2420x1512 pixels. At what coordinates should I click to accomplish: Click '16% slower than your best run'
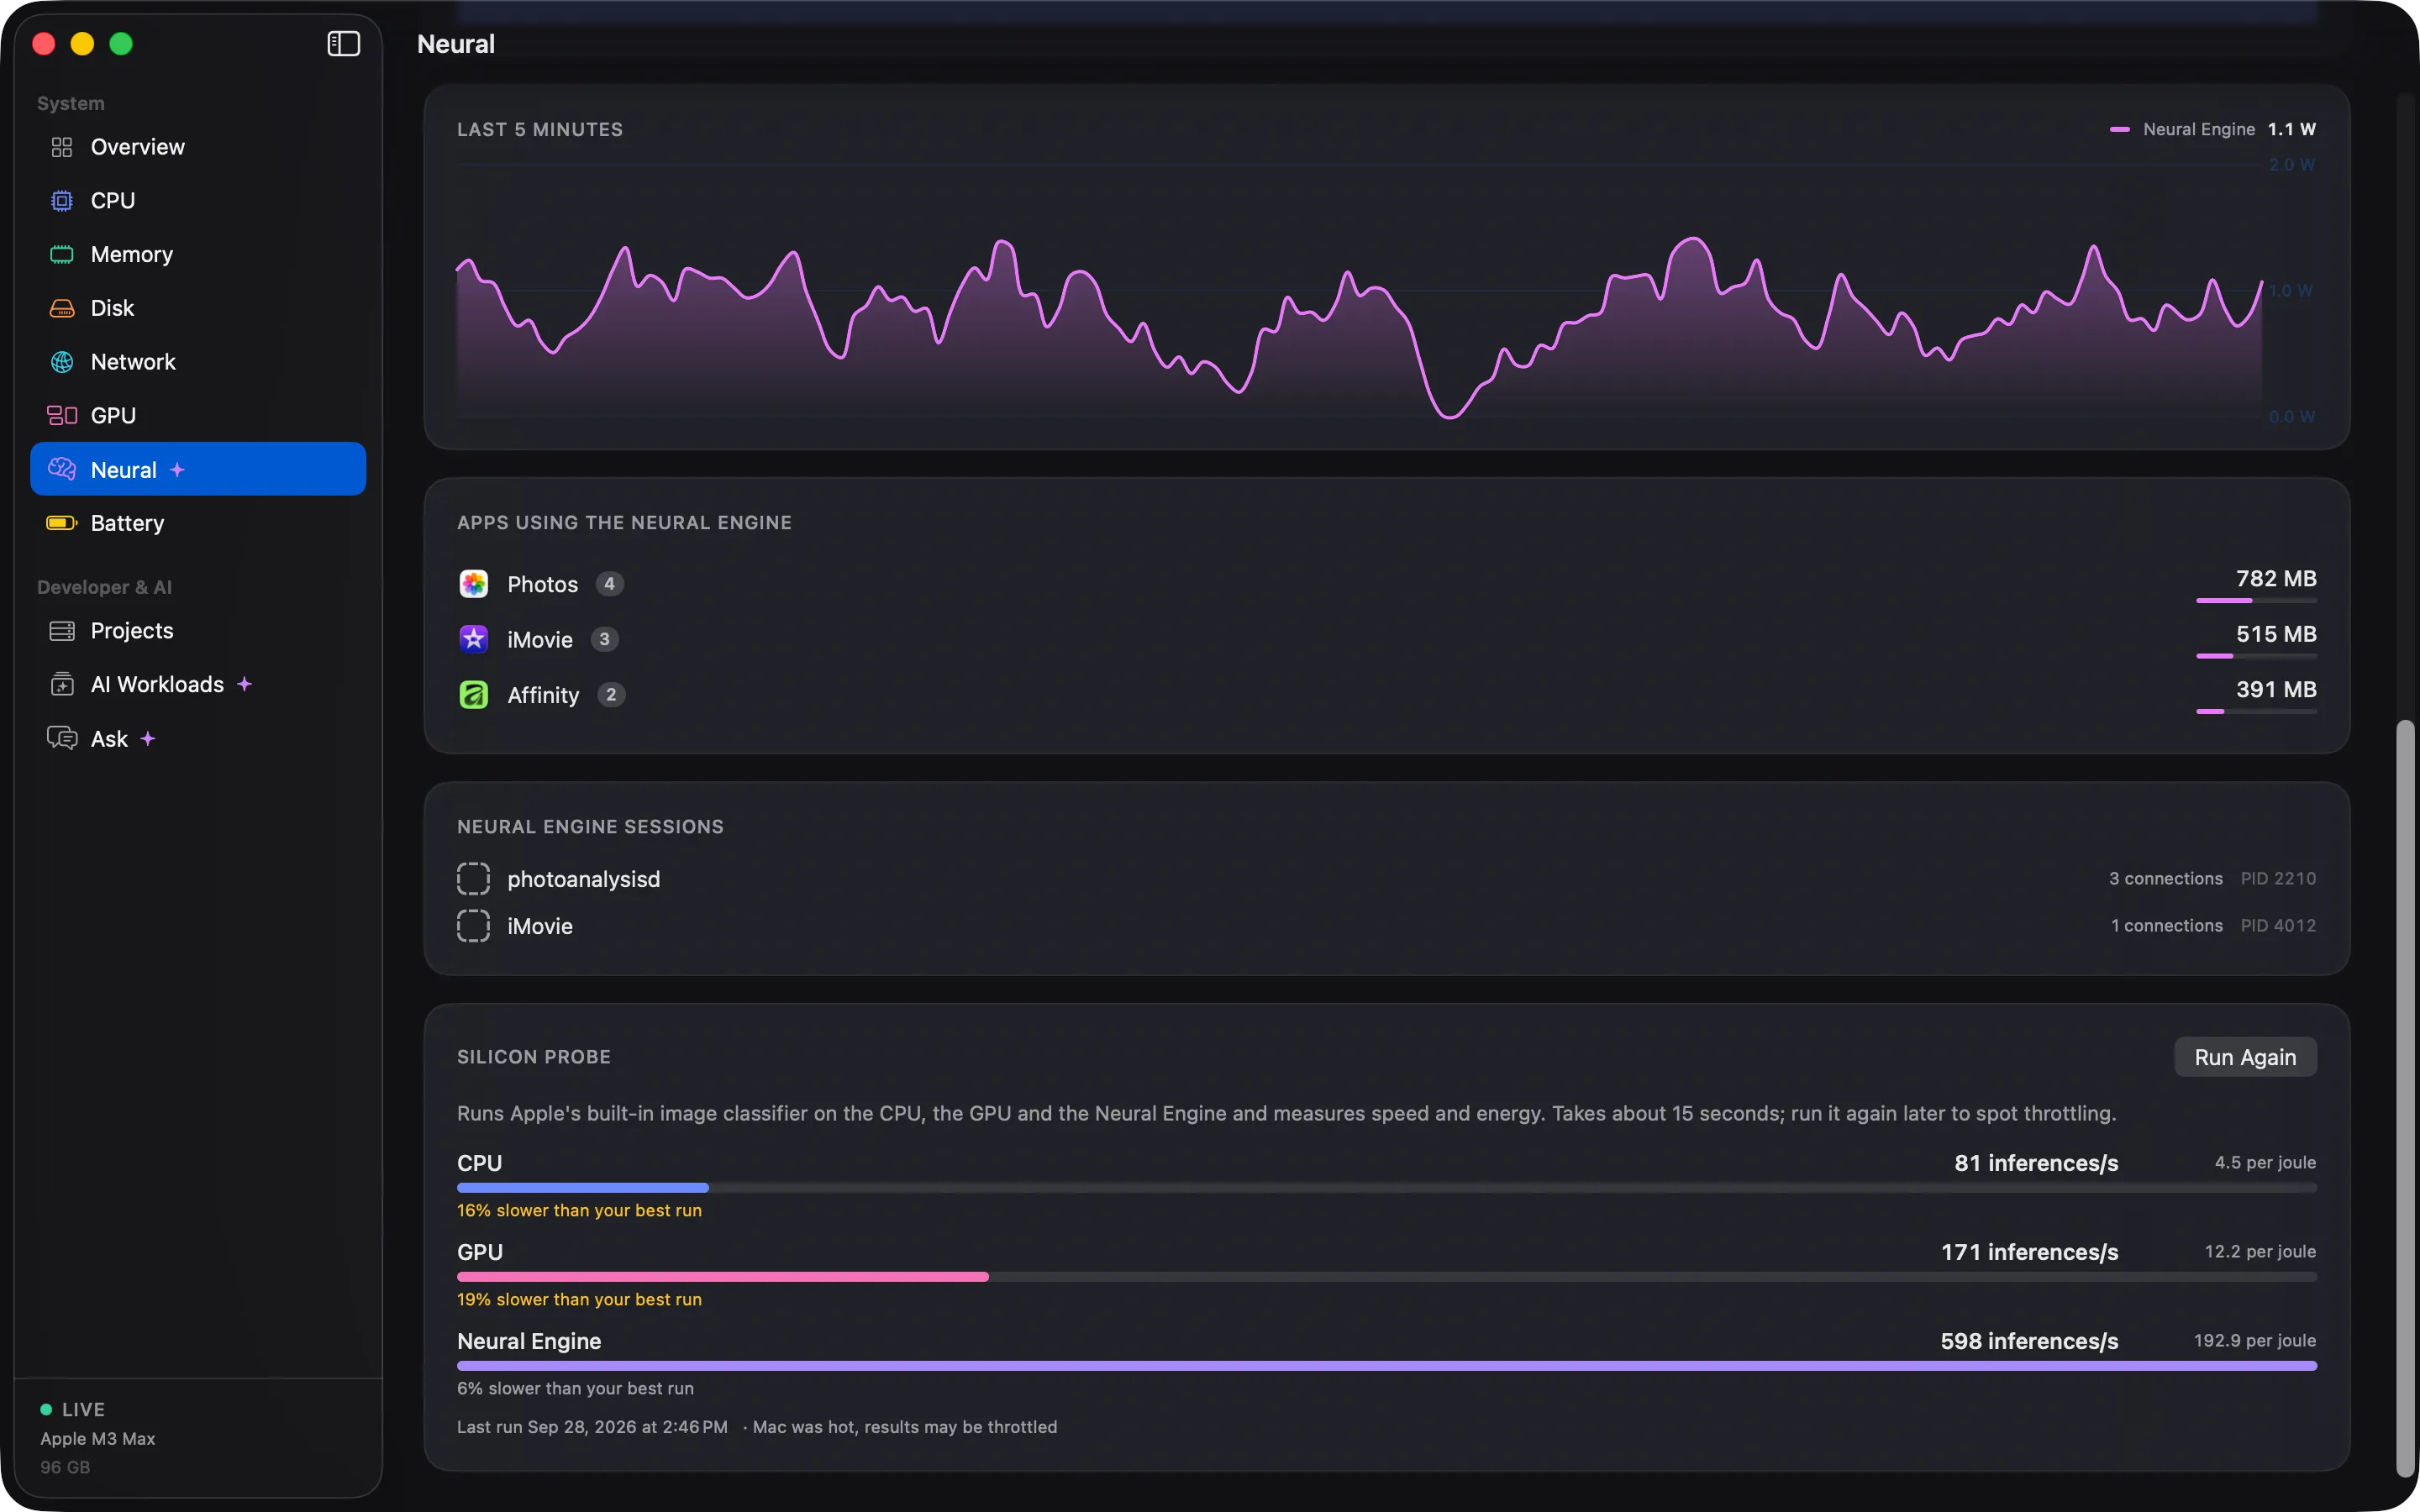pos(579,1211)
